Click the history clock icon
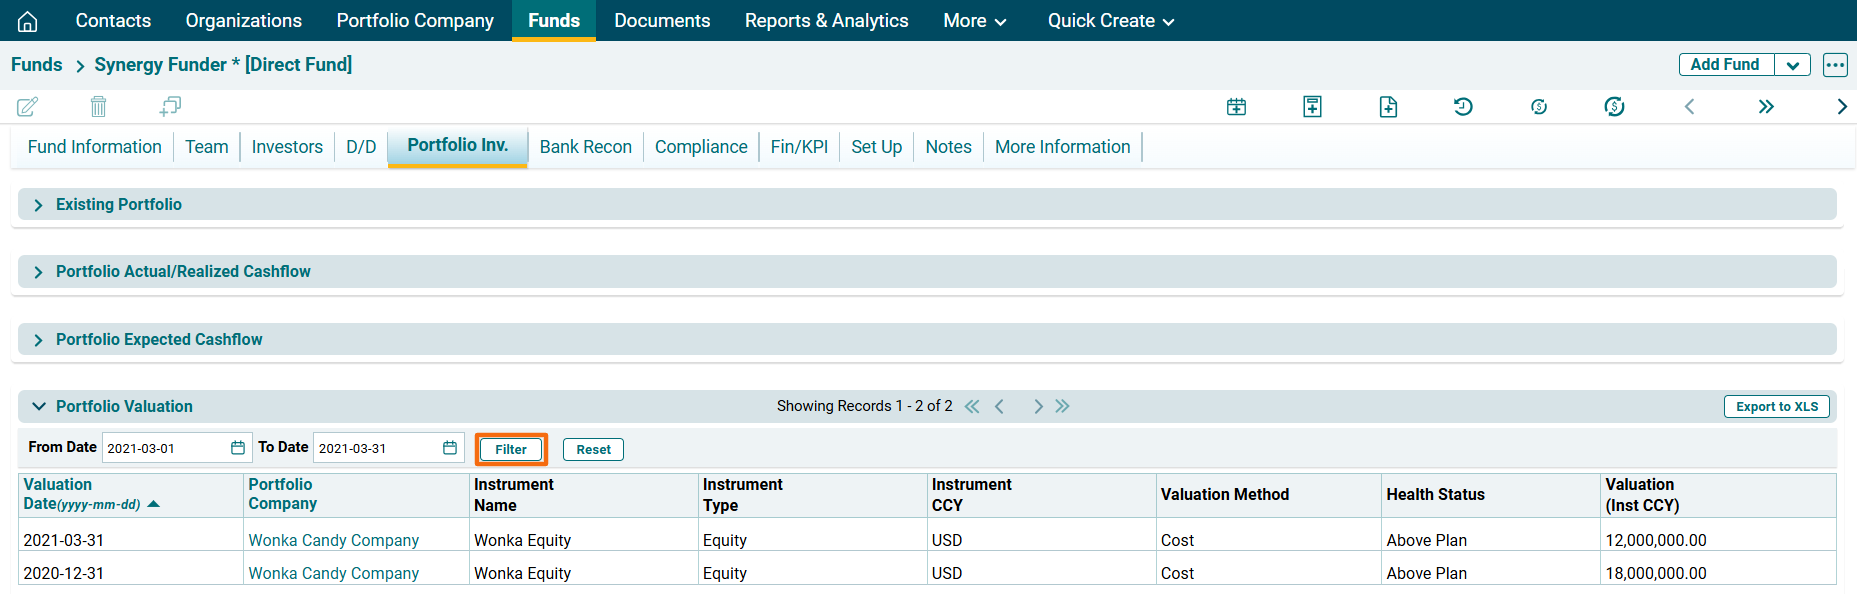The image size is (1857, 594). coord(1463,107)
